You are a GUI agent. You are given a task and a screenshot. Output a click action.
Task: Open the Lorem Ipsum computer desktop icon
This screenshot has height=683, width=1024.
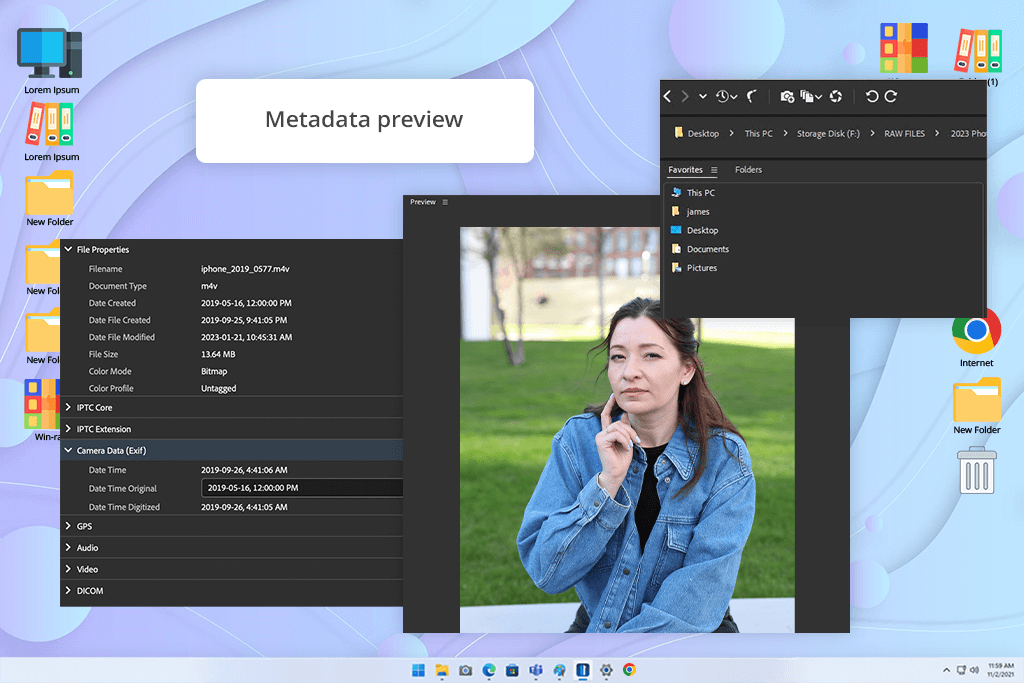tap(51, 60)
